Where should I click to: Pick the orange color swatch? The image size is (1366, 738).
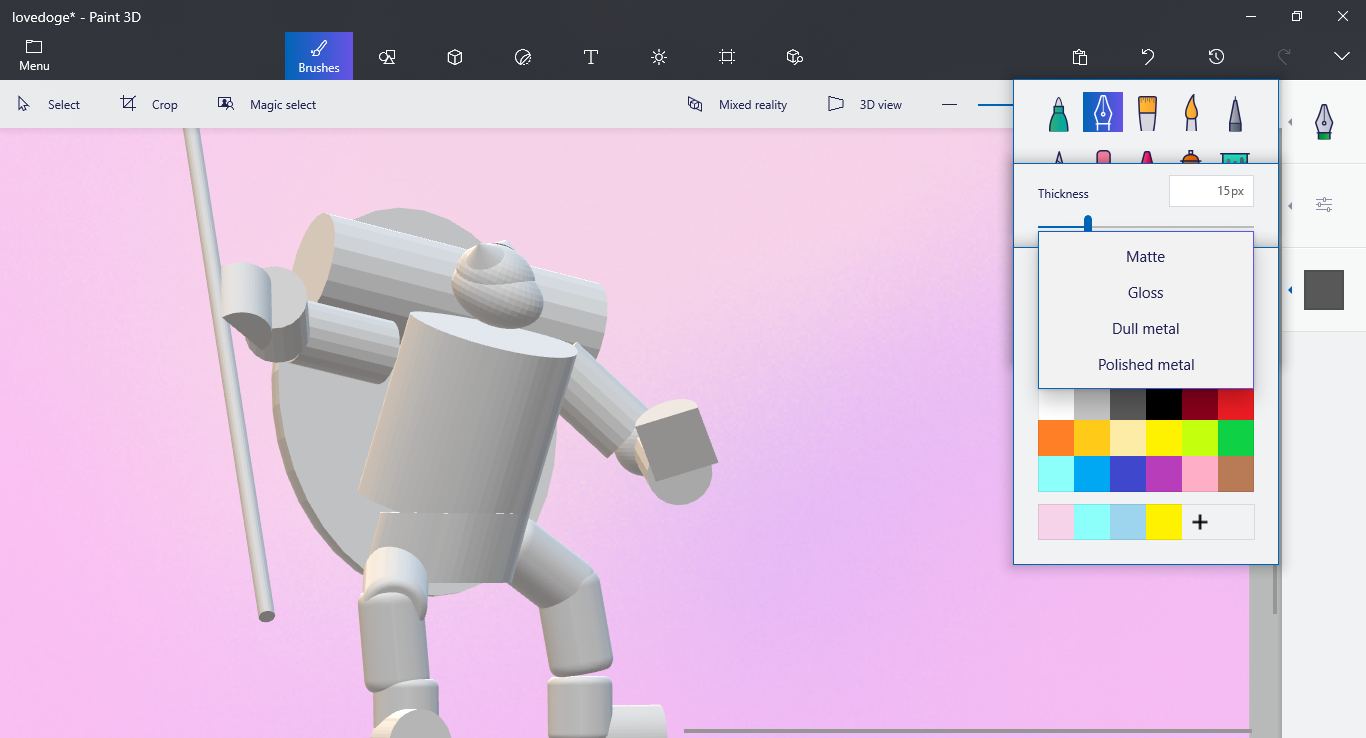[1056, 438]
